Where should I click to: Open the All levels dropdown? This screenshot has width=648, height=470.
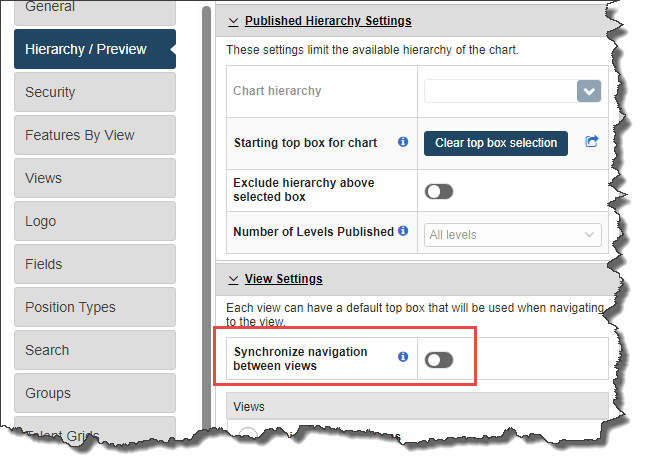(512, 235)
